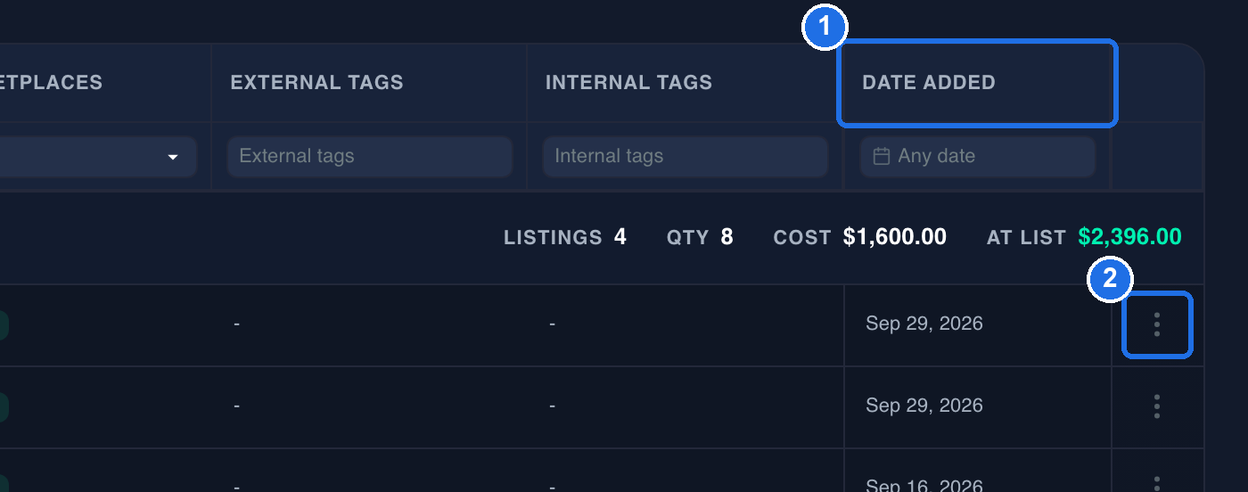Select the Listings 4 summary value
This screenshot has width=1248, height=492.
565,237
